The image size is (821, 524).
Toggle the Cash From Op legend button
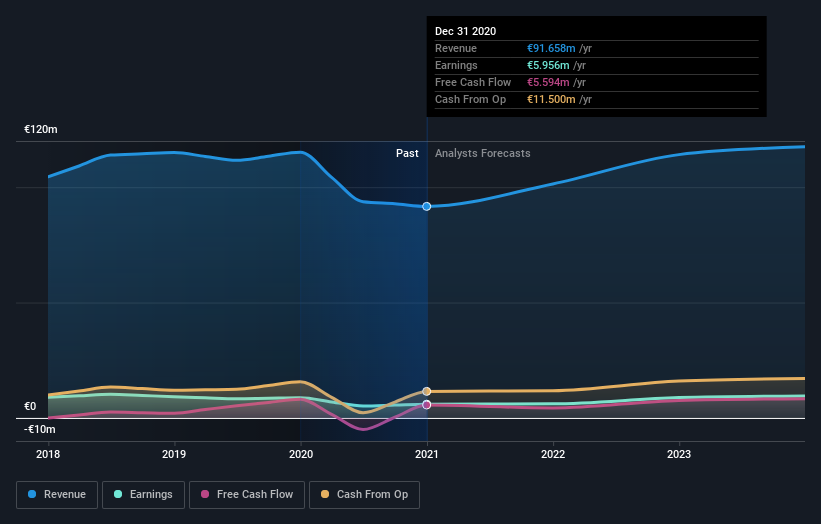click(x=364, y=495)
